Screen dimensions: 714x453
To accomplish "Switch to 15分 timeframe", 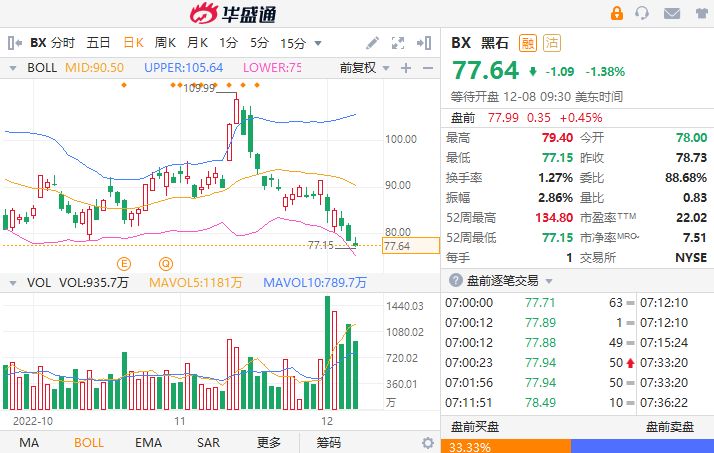I will point(293,43).
